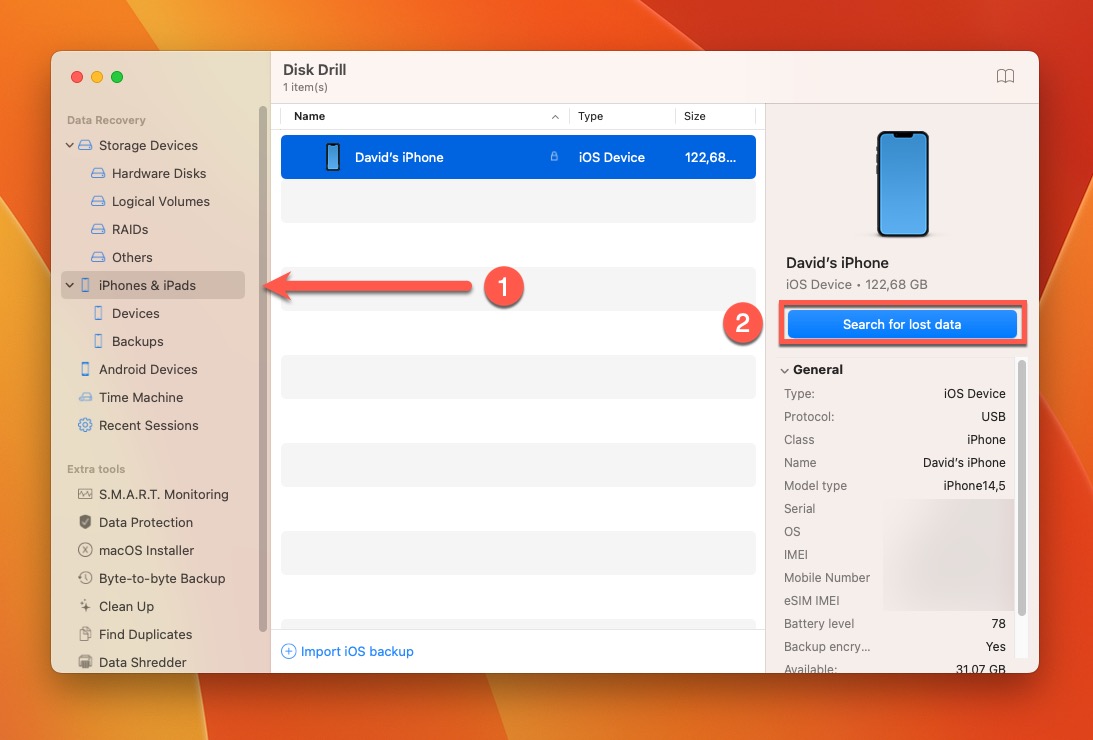Click the Logical Volumes disk icon

98,201
